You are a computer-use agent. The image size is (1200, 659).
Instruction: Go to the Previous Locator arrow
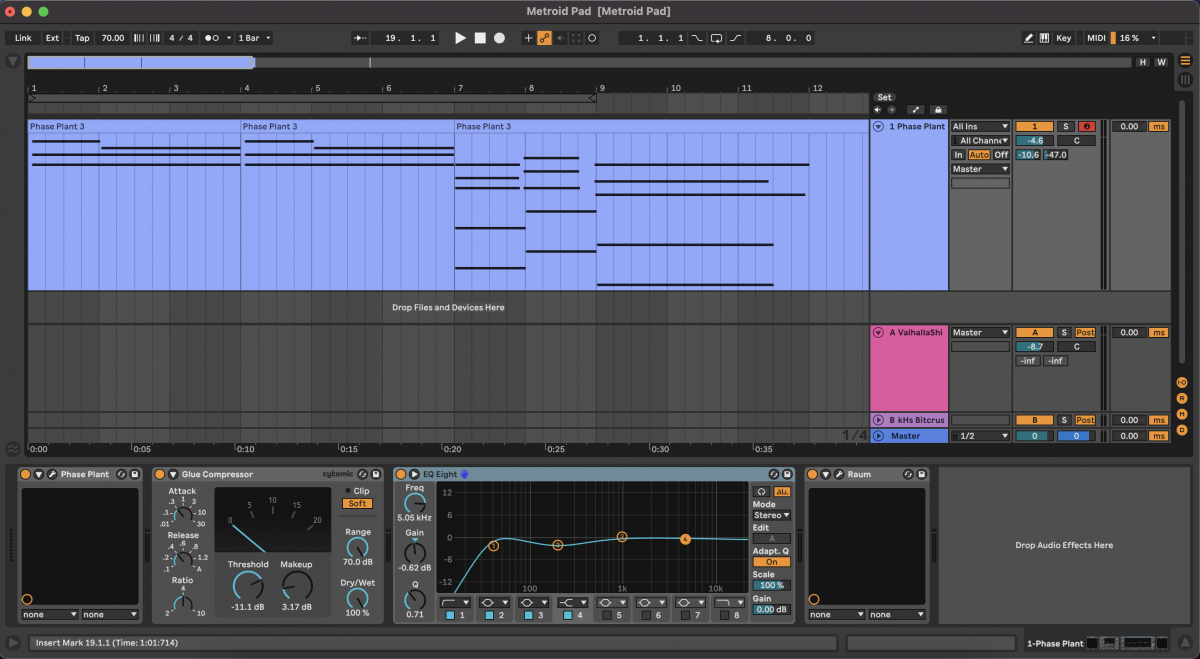click(878, 110)
